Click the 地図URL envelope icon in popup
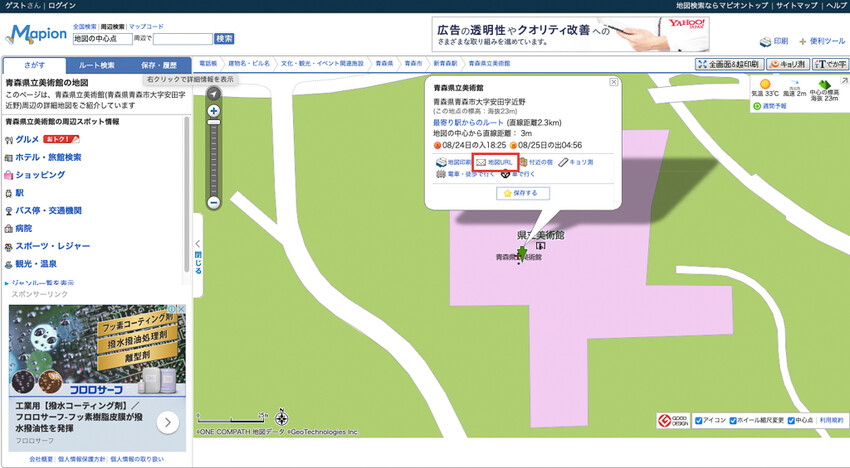This screenshot has height=468, width=850. pyautogui.click(x=481, y=162)
